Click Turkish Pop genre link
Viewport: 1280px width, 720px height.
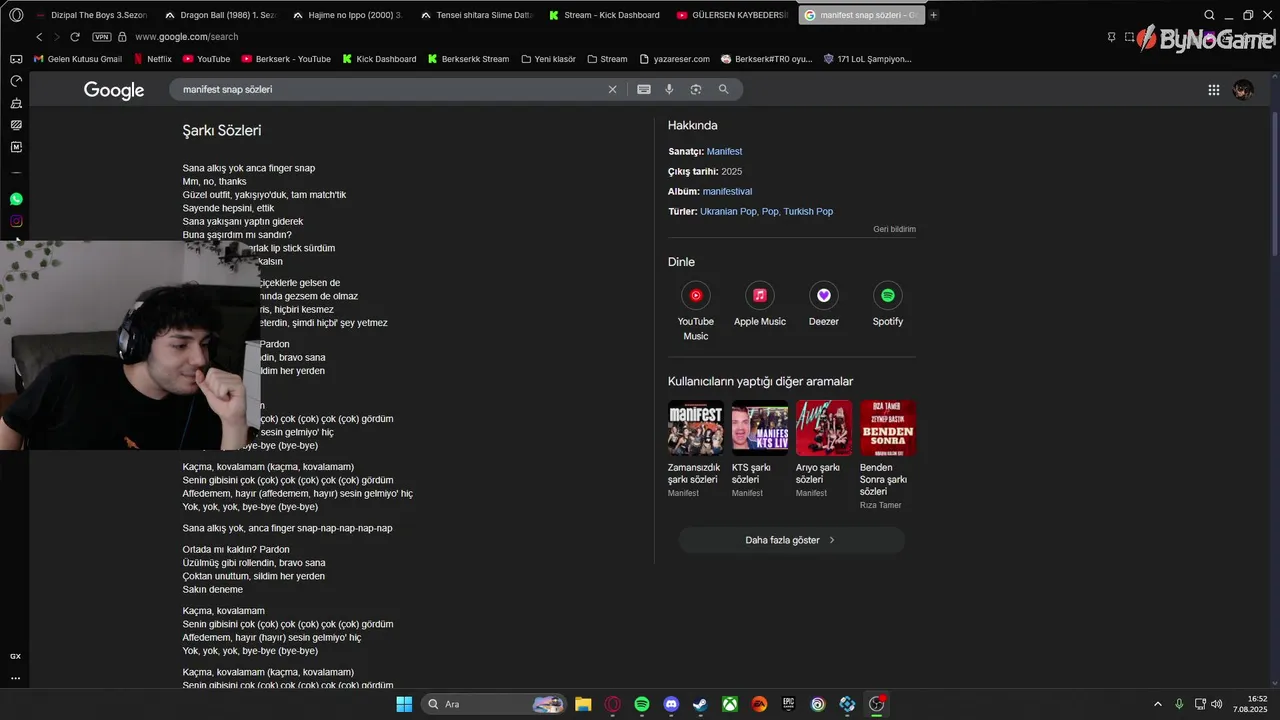click(808, 211)
